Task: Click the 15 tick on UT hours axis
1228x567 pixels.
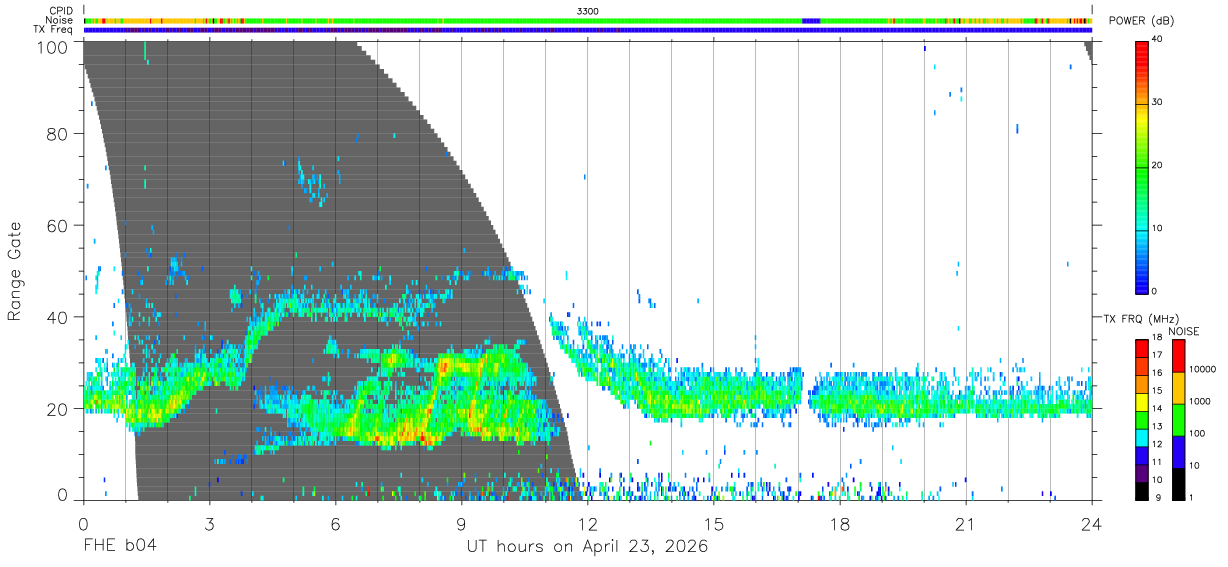Action: point(714,524)
